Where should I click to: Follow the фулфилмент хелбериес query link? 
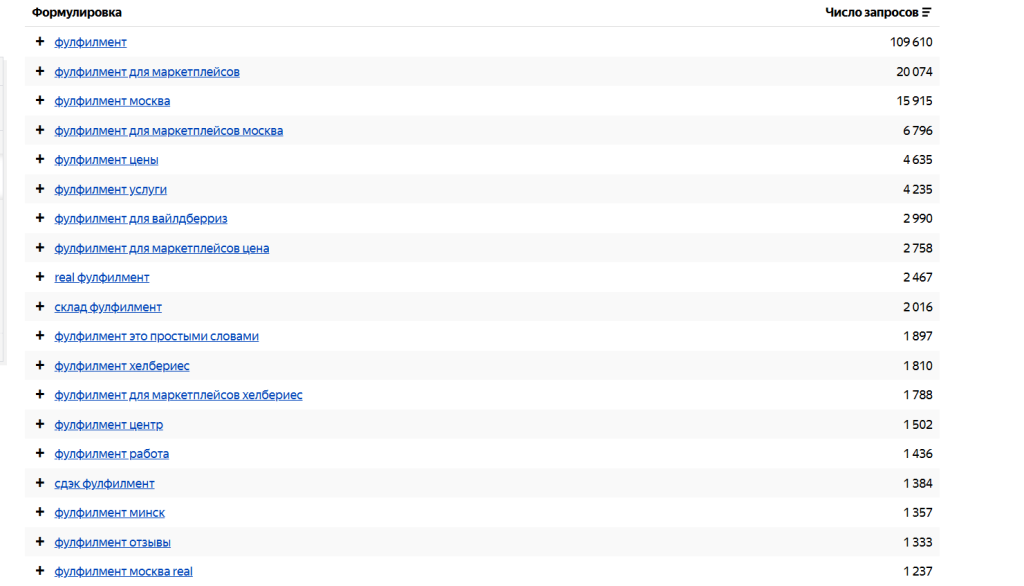(121, 366)
